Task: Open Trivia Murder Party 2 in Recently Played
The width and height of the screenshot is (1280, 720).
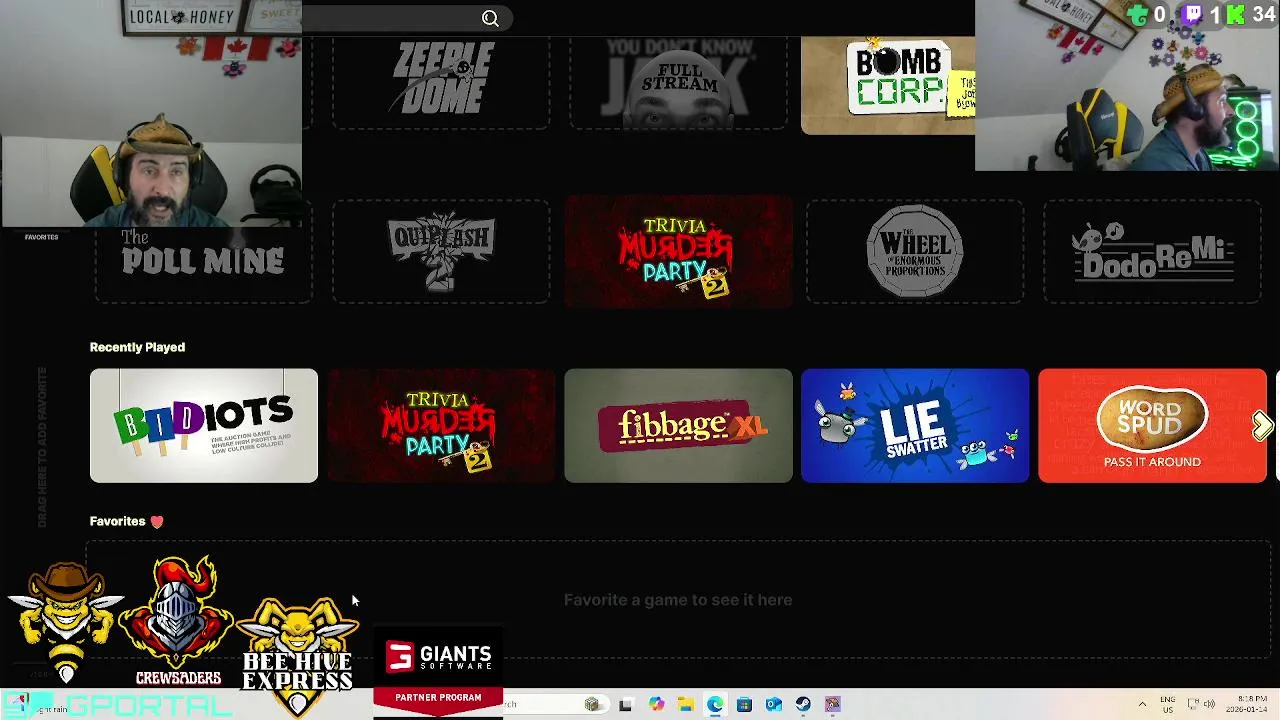Action: [x=441, y=426]
